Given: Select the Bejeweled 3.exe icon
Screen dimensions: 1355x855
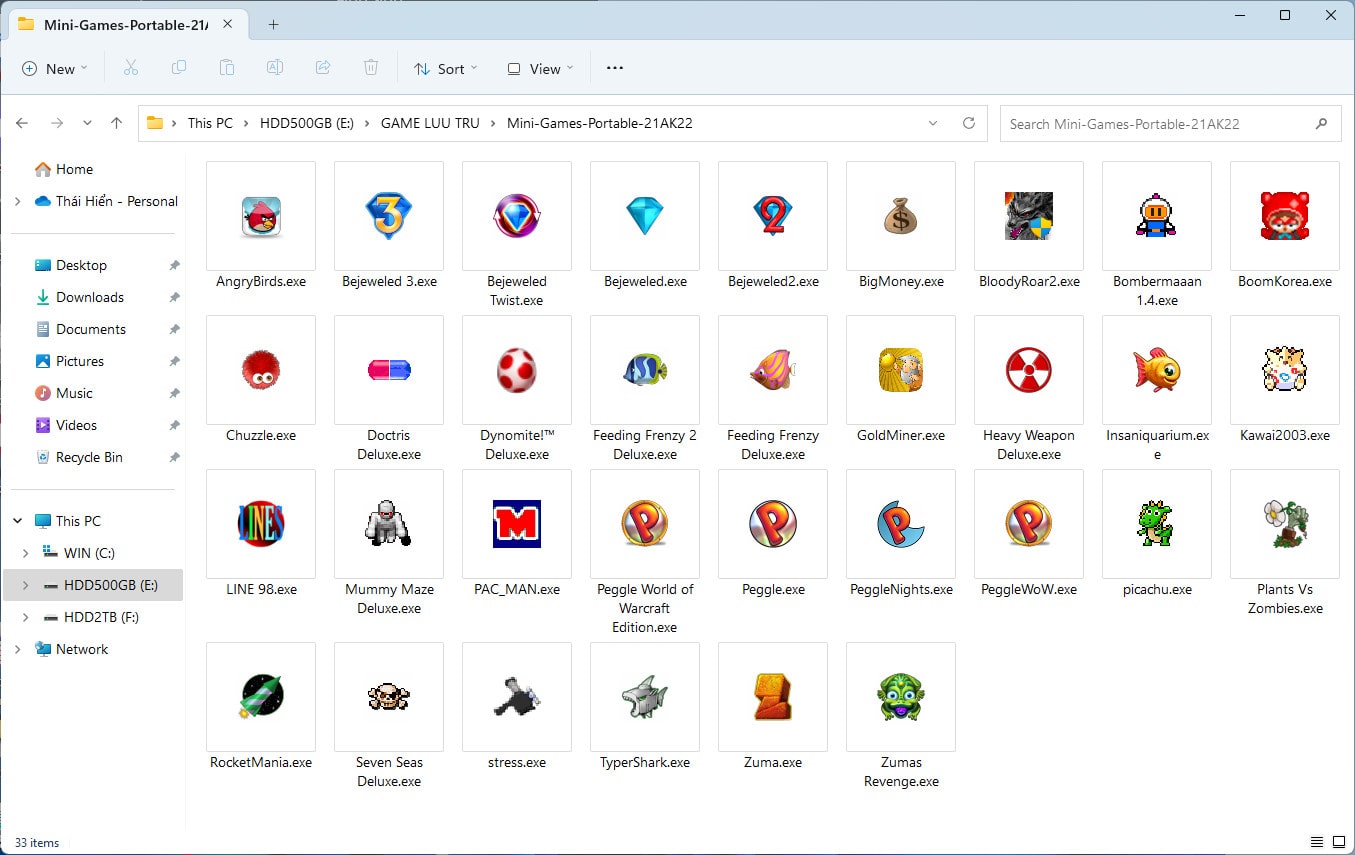Looking at the screenshot, I should tap(389, 216).
